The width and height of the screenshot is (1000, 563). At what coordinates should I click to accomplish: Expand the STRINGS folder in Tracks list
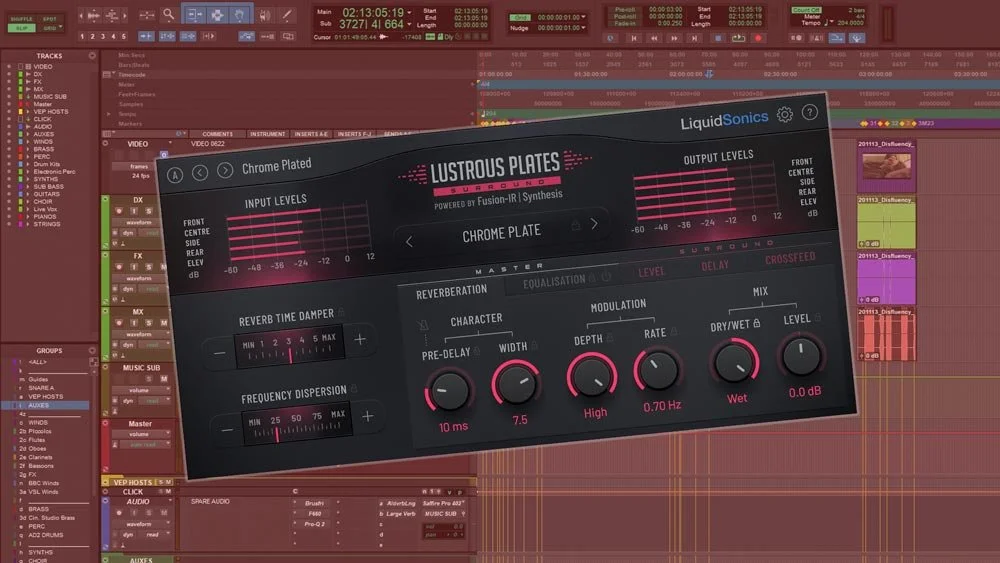28,224
